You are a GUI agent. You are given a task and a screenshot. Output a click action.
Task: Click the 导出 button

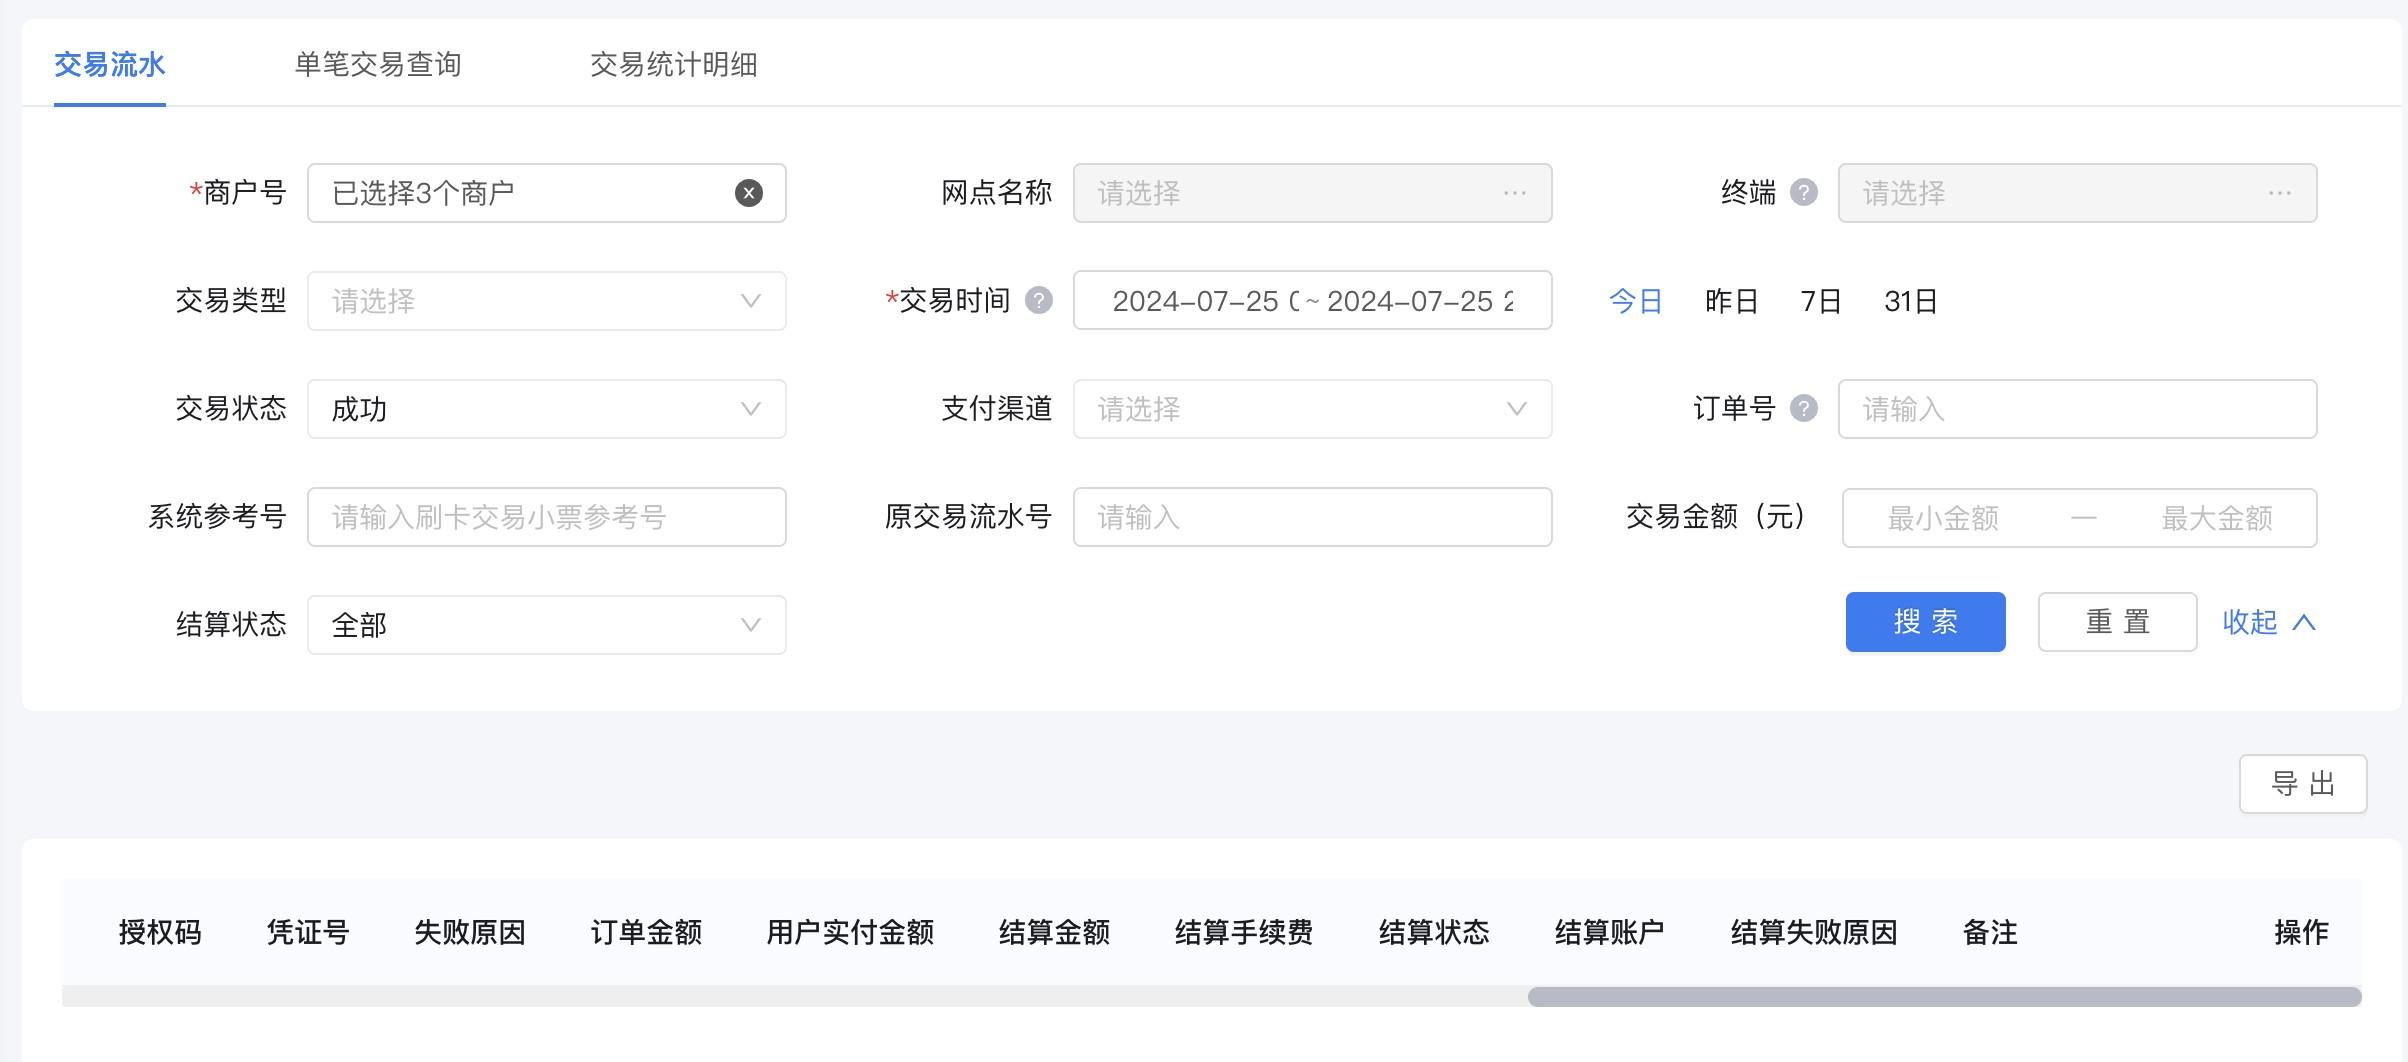click(x=2302, y=784)
